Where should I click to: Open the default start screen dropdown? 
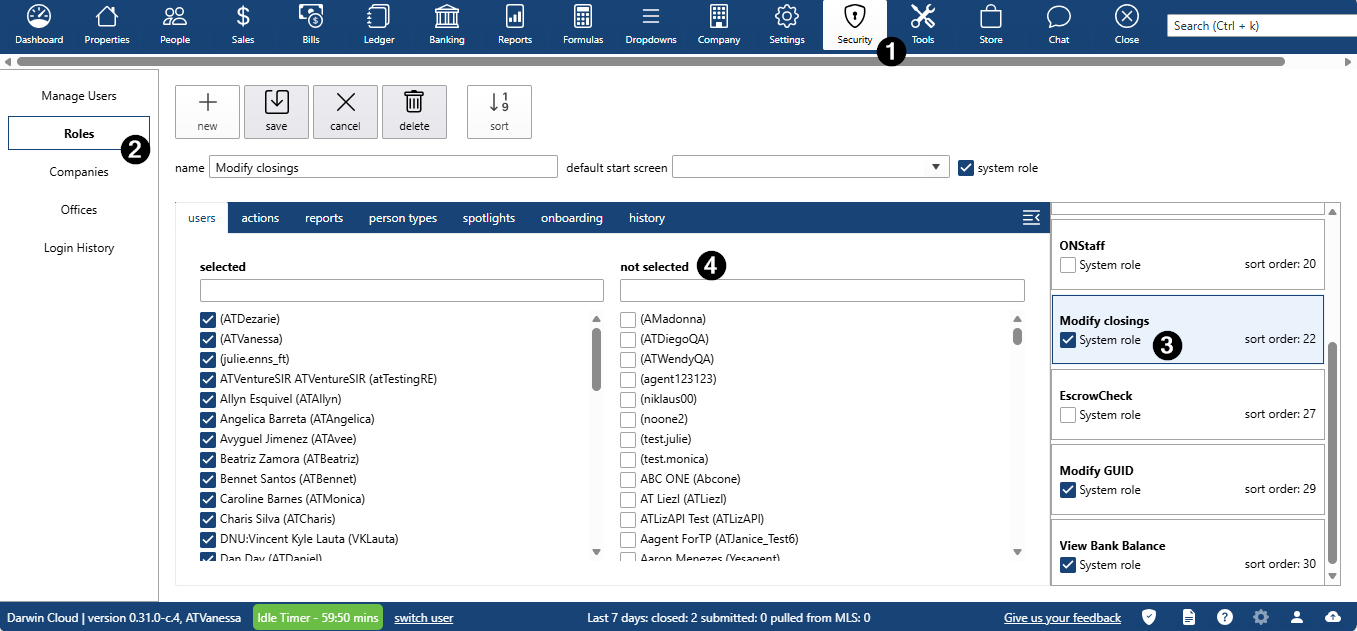(x=810, y=167)
